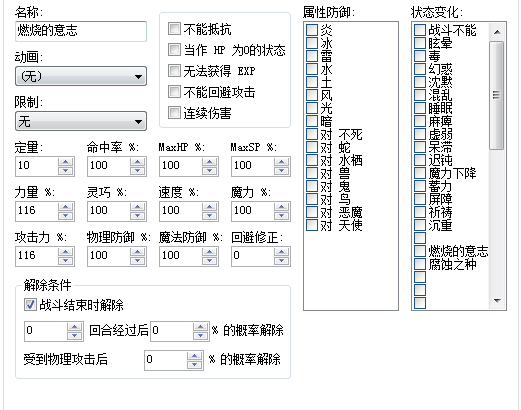Viewport: 521px width, 410px height.
Task: Toggle 腐蚀之种 state change box
Action: coord(420,264)
